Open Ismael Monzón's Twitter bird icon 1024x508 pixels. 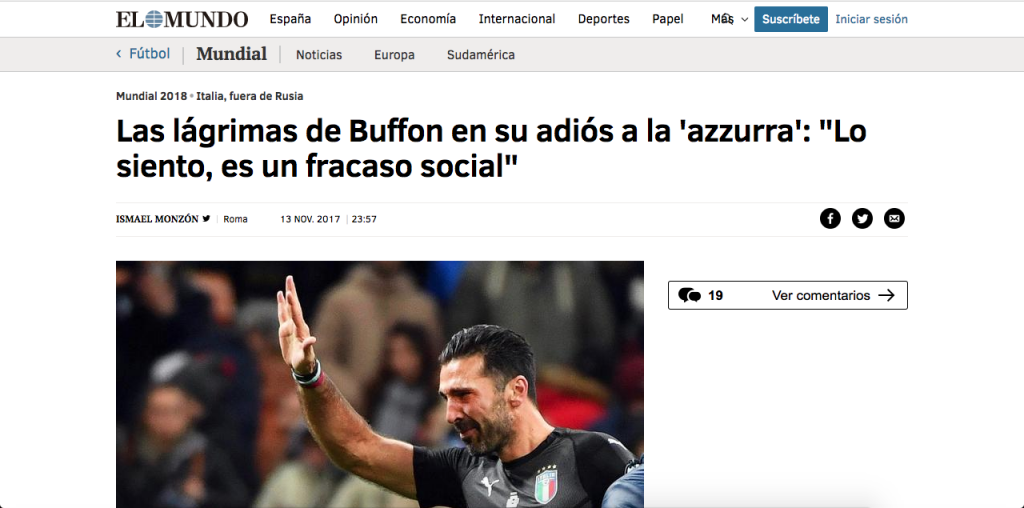pyautogui.click(x=206, y=219)
